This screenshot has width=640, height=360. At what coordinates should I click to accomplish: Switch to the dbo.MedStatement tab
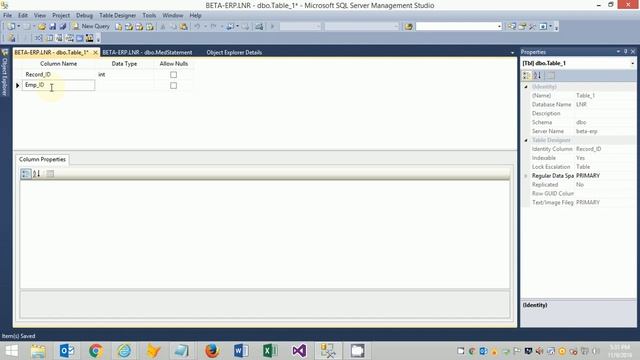click(147, 53)
